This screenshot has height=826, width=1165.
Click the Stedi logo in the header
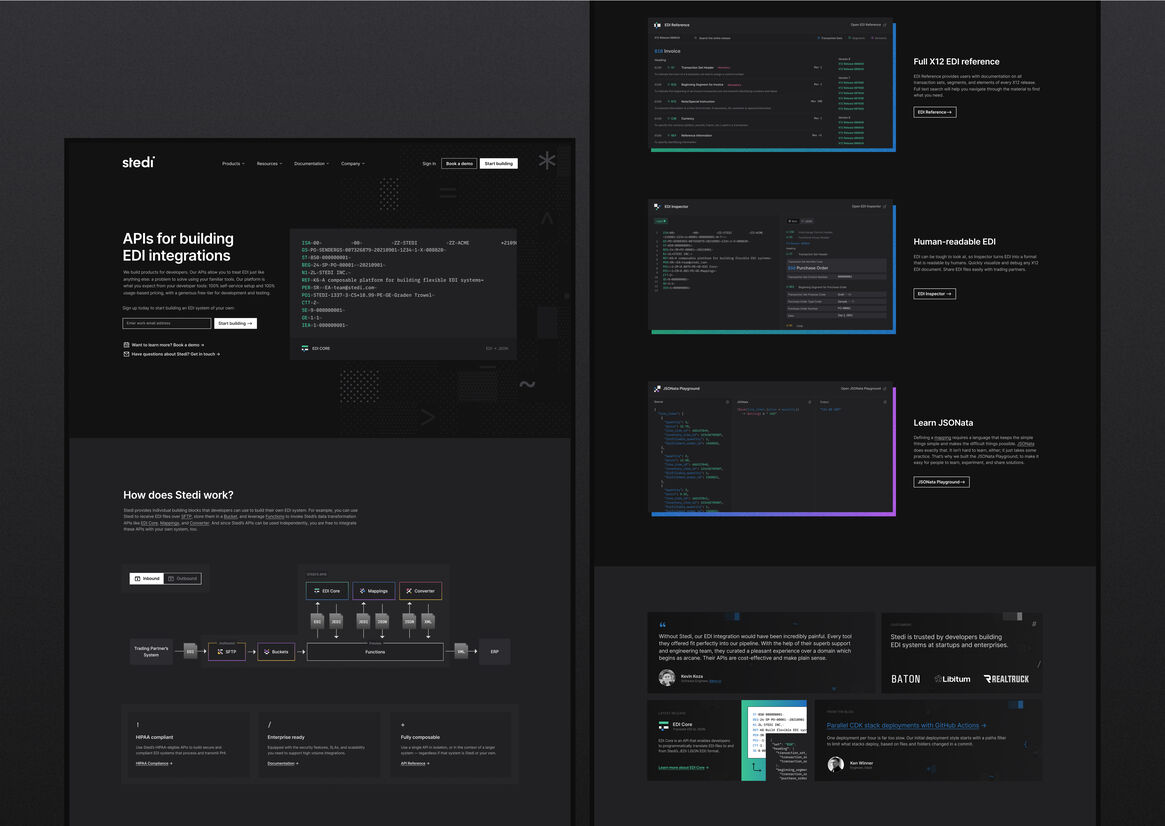pyautogui.click(x=138, y=163)
